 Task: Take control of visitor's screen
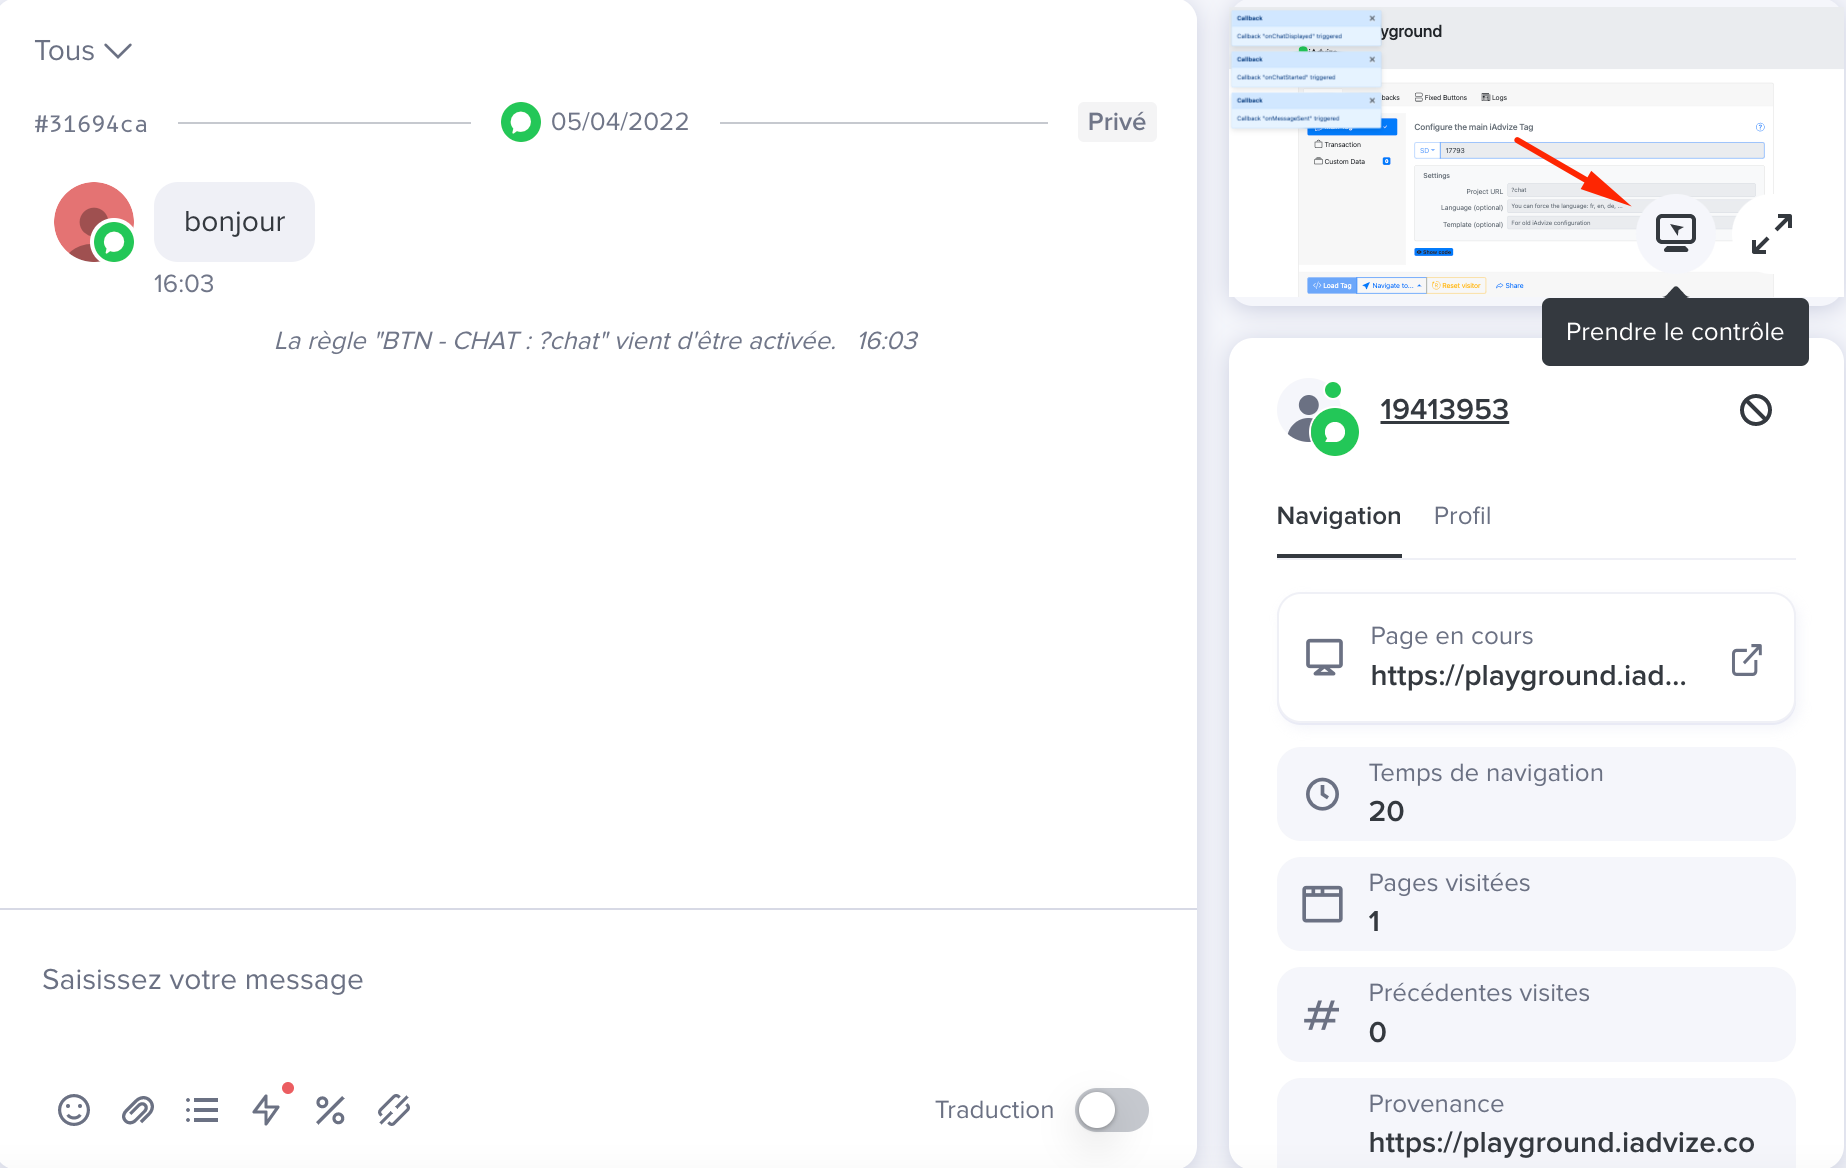tap(1676, 233)
